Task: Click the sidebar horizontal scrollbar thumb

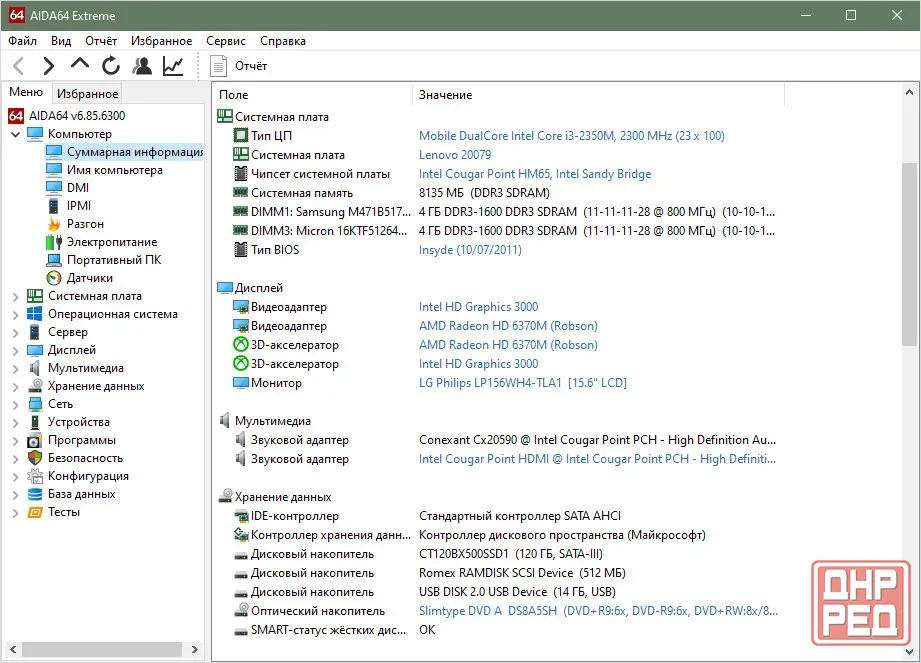Action: tap(102, 649)
